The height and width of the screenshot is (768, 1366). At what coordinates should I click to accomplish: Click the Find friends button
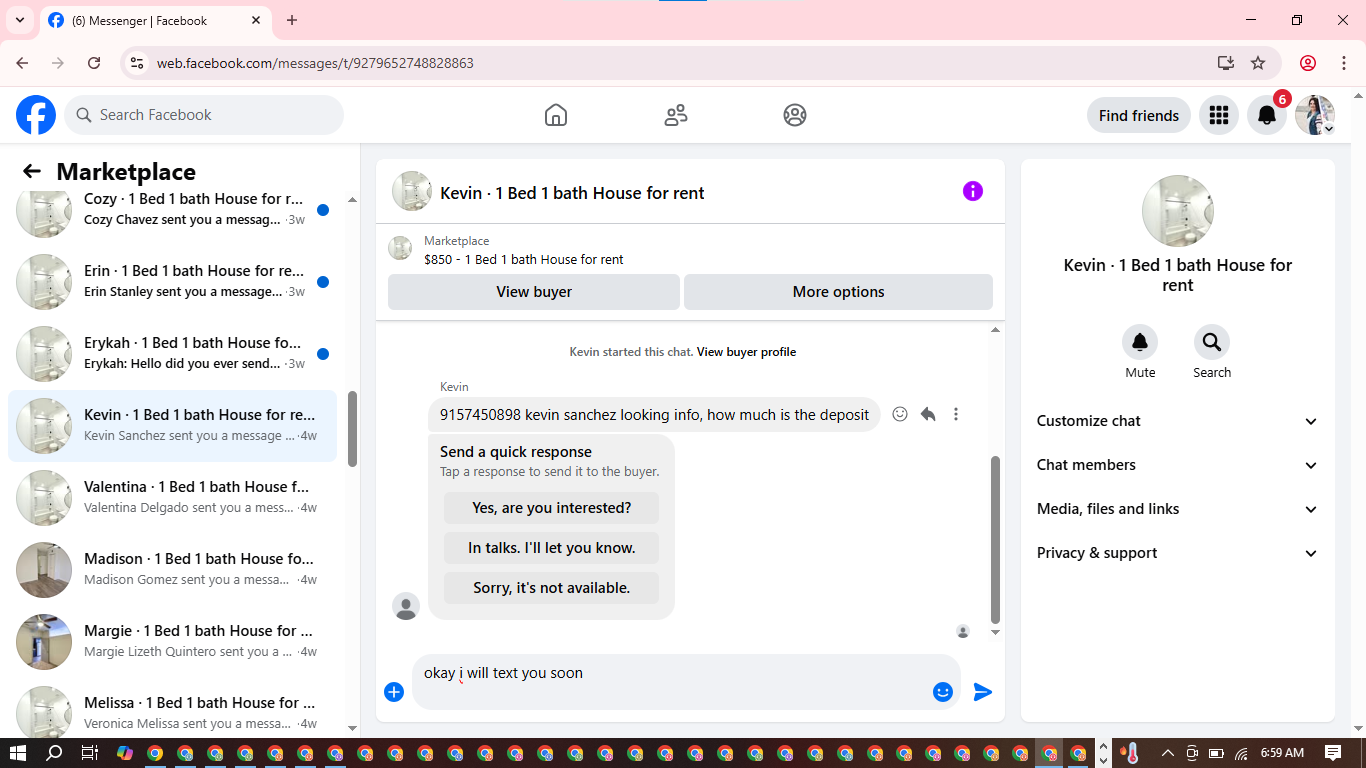(1139, 115)
